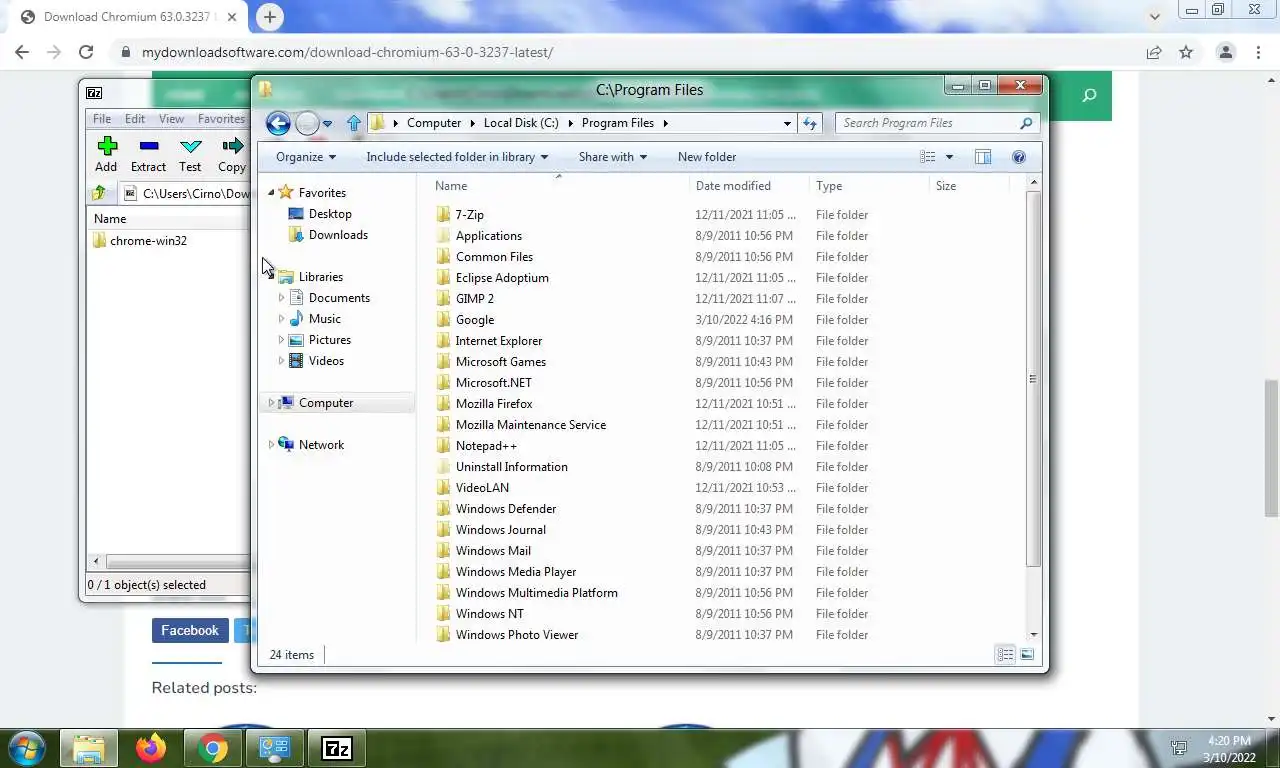Expand the Music library tree node
The image size is (1280, 768).
[281, 319]
